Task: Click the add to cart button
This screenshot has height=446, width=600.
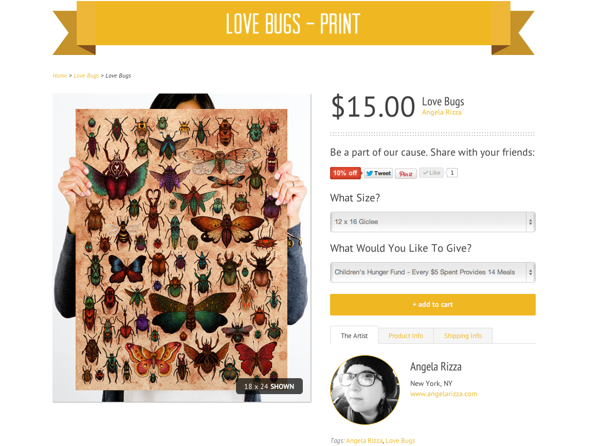Action: [432, 304]
